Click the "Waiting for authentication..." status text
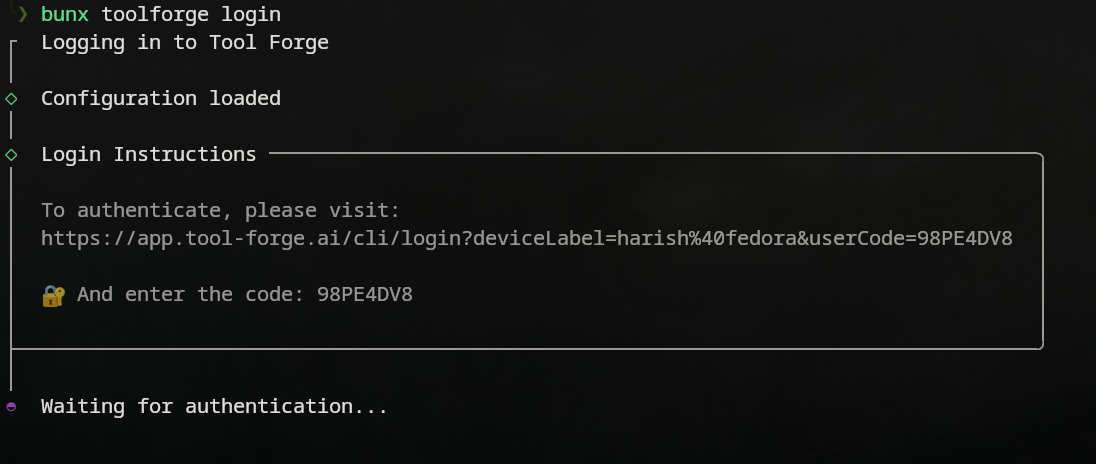This screenshot has width=1096, height=464. point(214,406)
